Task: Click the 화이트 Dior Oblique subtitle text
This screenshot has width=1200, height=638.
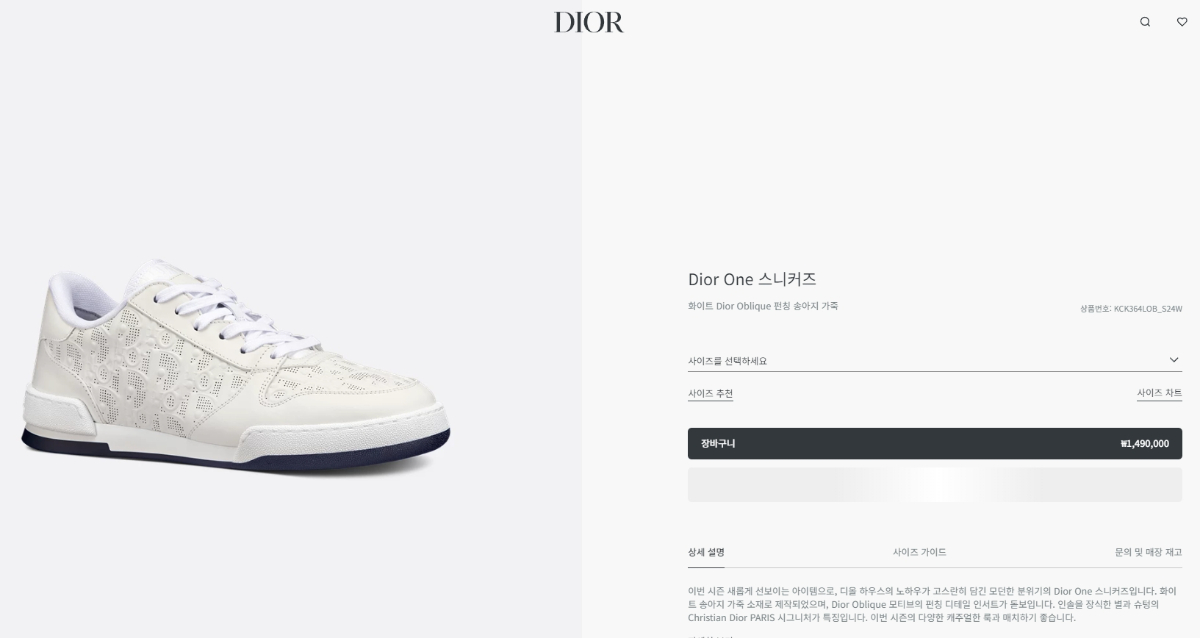Action: (763, 306)
